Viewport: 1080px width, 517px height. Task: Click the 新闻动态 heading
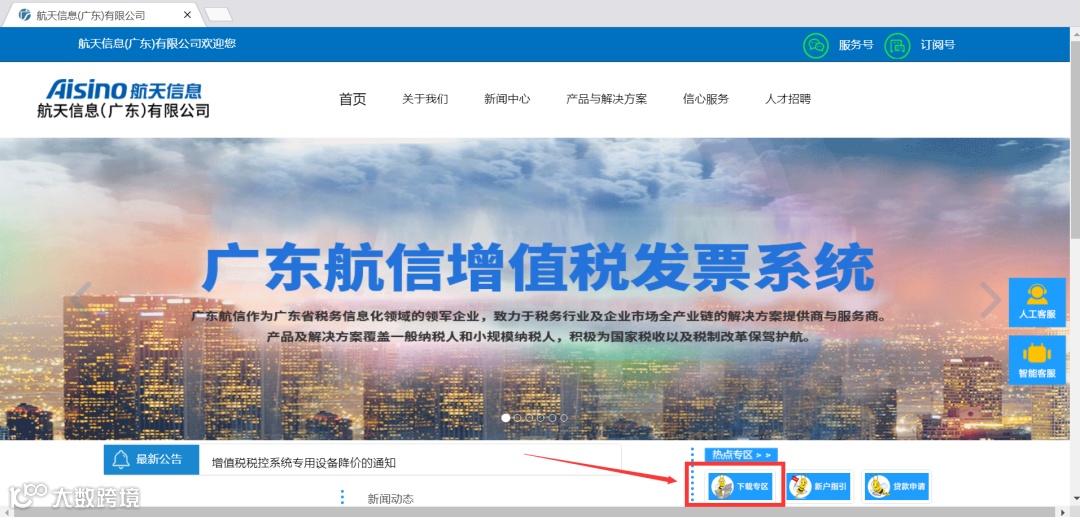coord(391,498)
